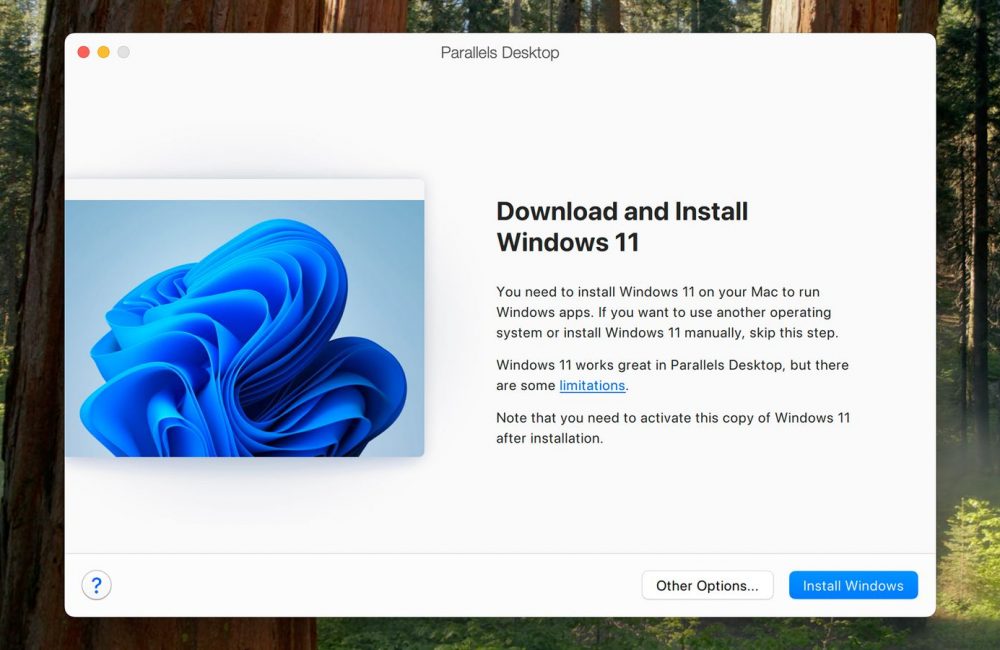Minimize window using the yellow button
The width and height of the screenshot is (1000, 650).
click(104, 52)
